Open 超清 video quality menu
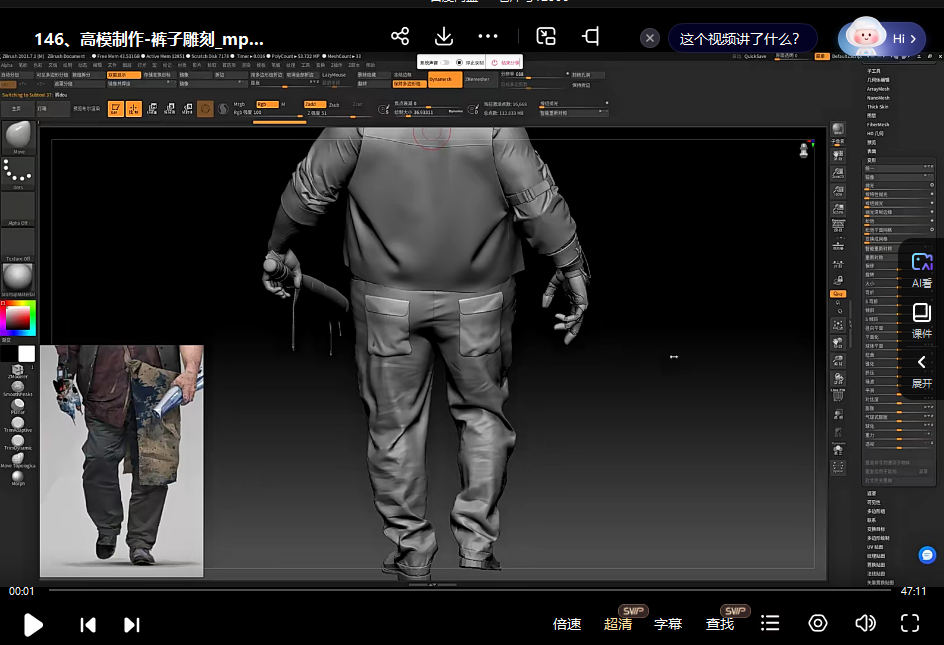 point(618,624)
